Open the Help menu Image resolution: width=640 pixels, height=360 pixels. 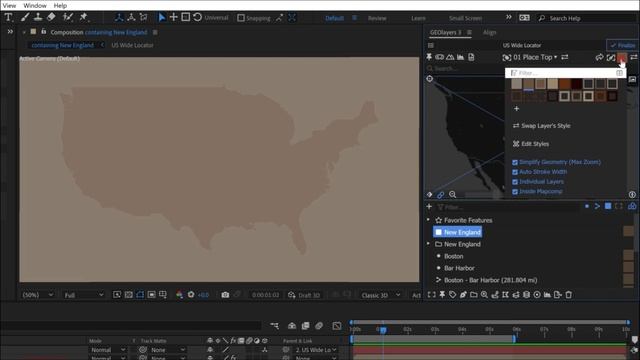[x=60, y=5]
